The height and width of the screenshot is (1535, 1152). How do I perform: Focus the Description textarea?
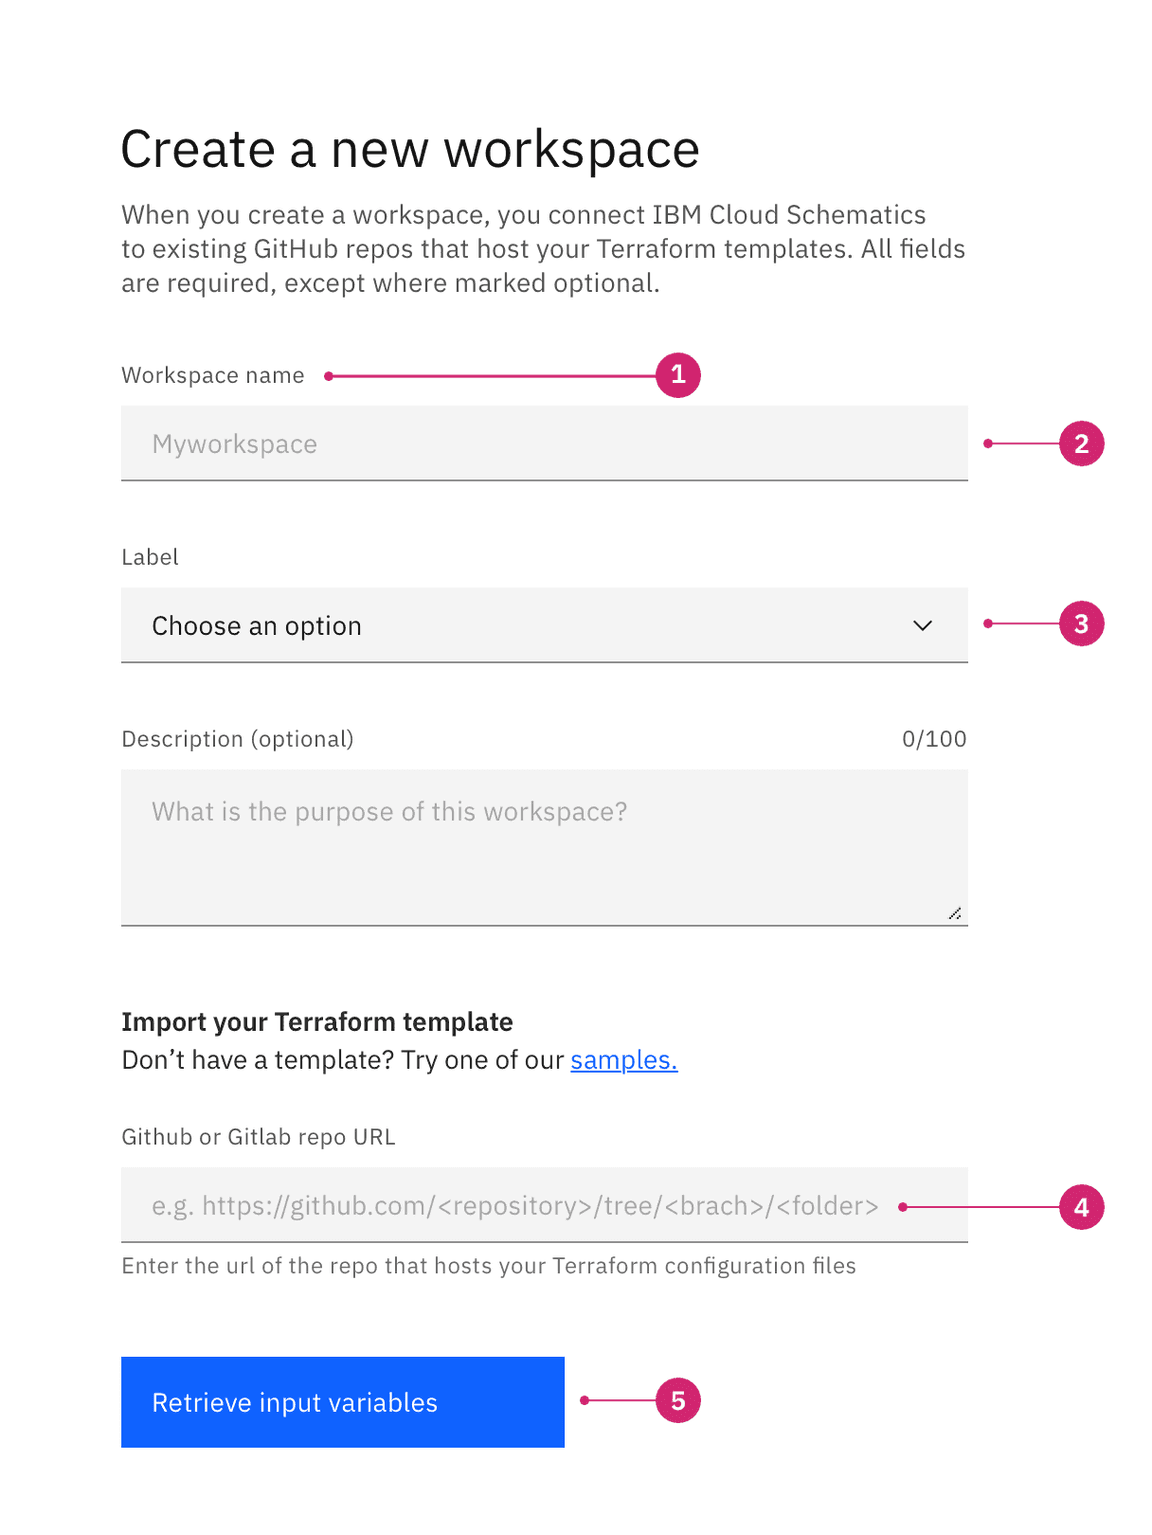click(x=544, y=847)
